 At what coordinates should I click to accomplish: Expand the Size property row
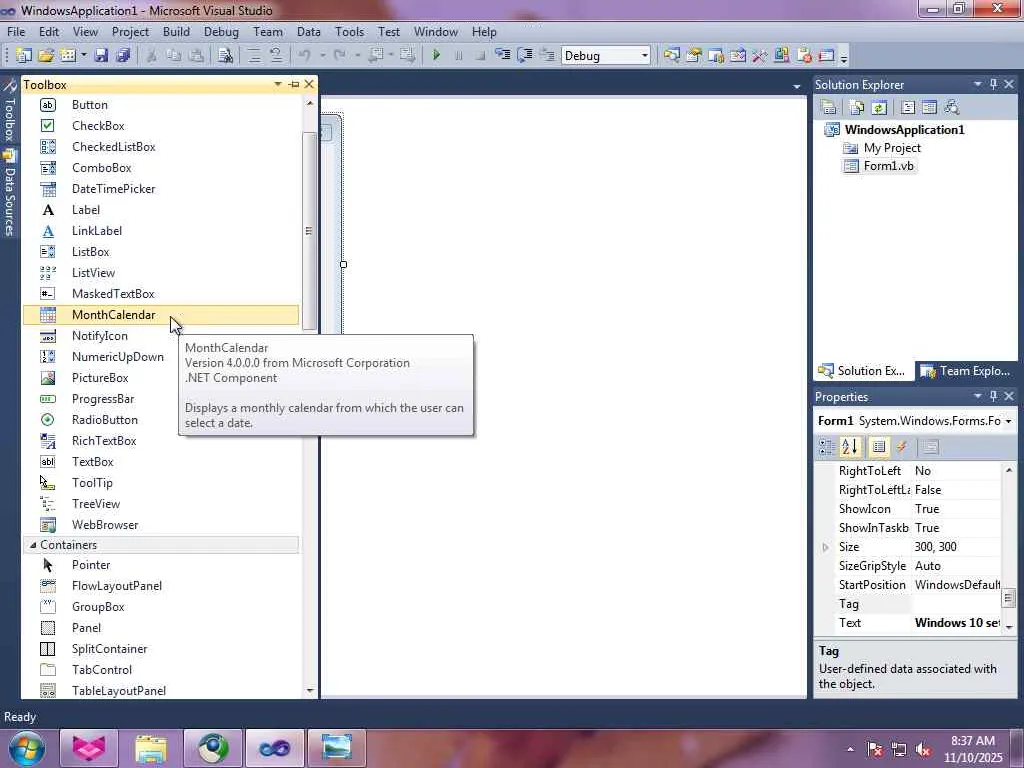tap(825, 547)
